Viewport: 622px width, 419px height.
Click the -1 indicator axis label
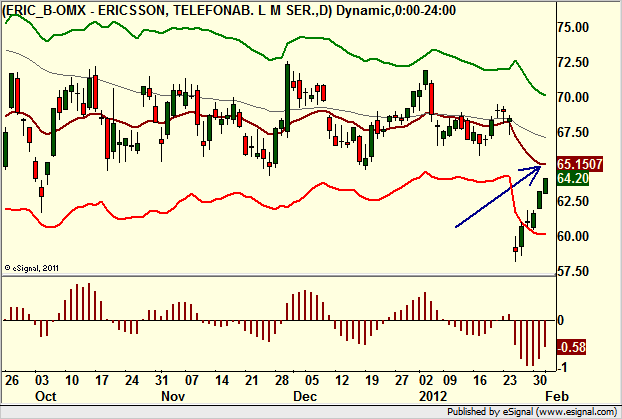point(562,367)
